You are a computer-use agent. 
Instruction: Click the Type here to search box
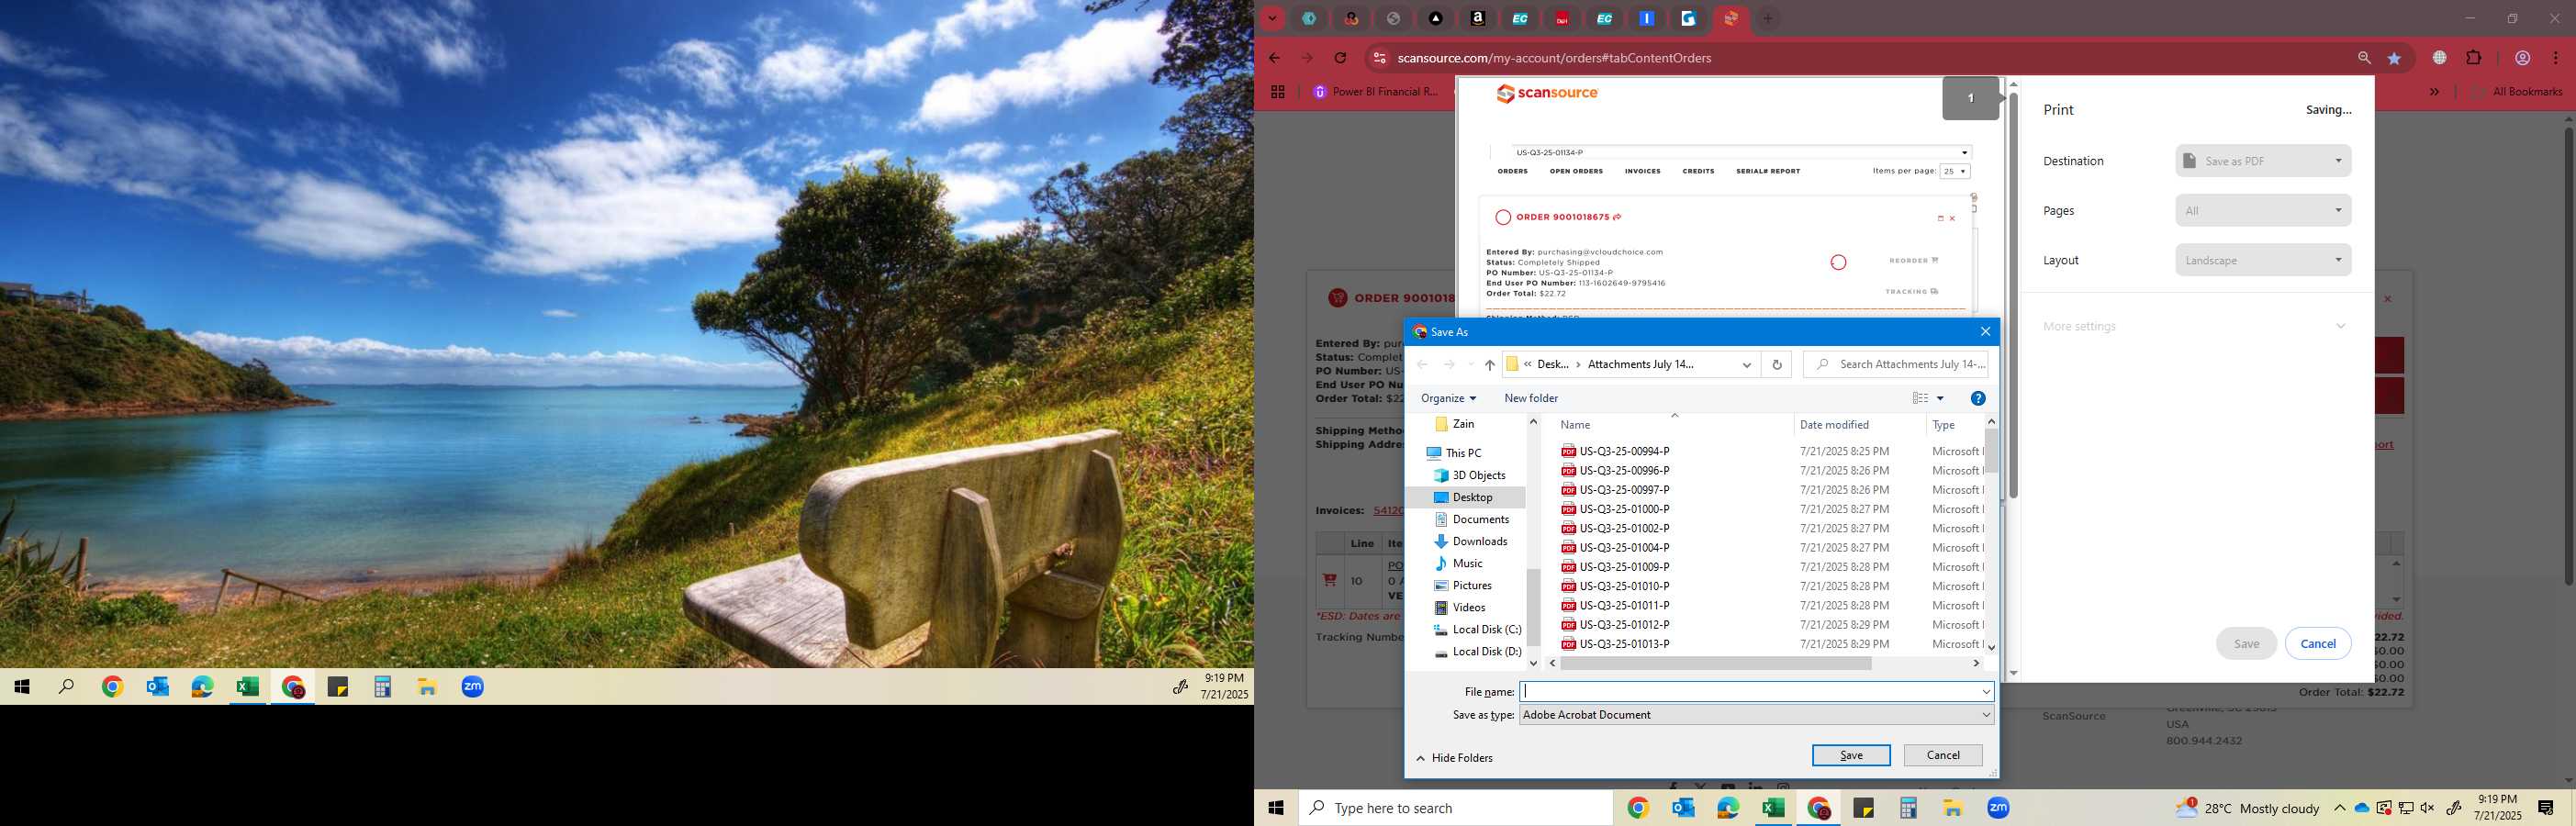click(1455, 808)
